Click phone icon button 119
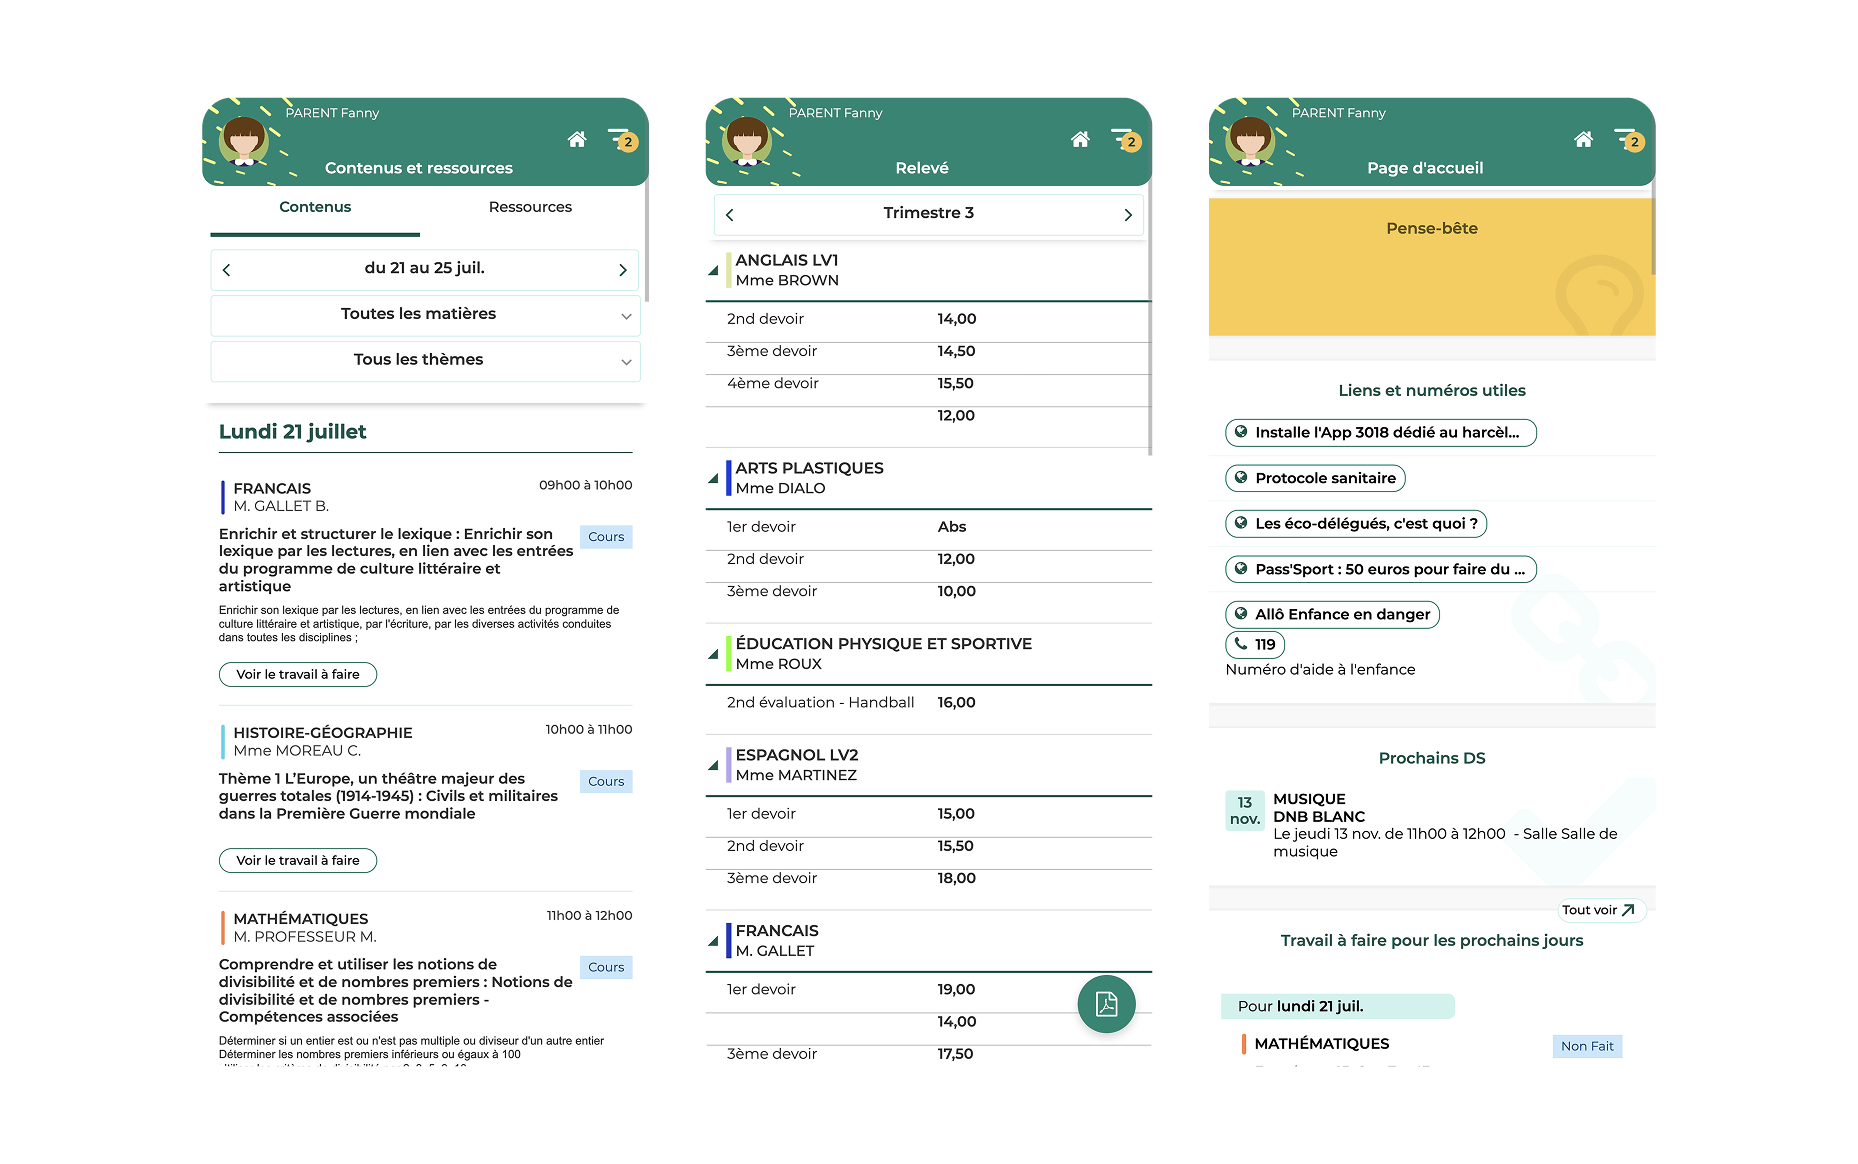The height and width of the screenshot is (1164, 1858). pos(1255,645)
